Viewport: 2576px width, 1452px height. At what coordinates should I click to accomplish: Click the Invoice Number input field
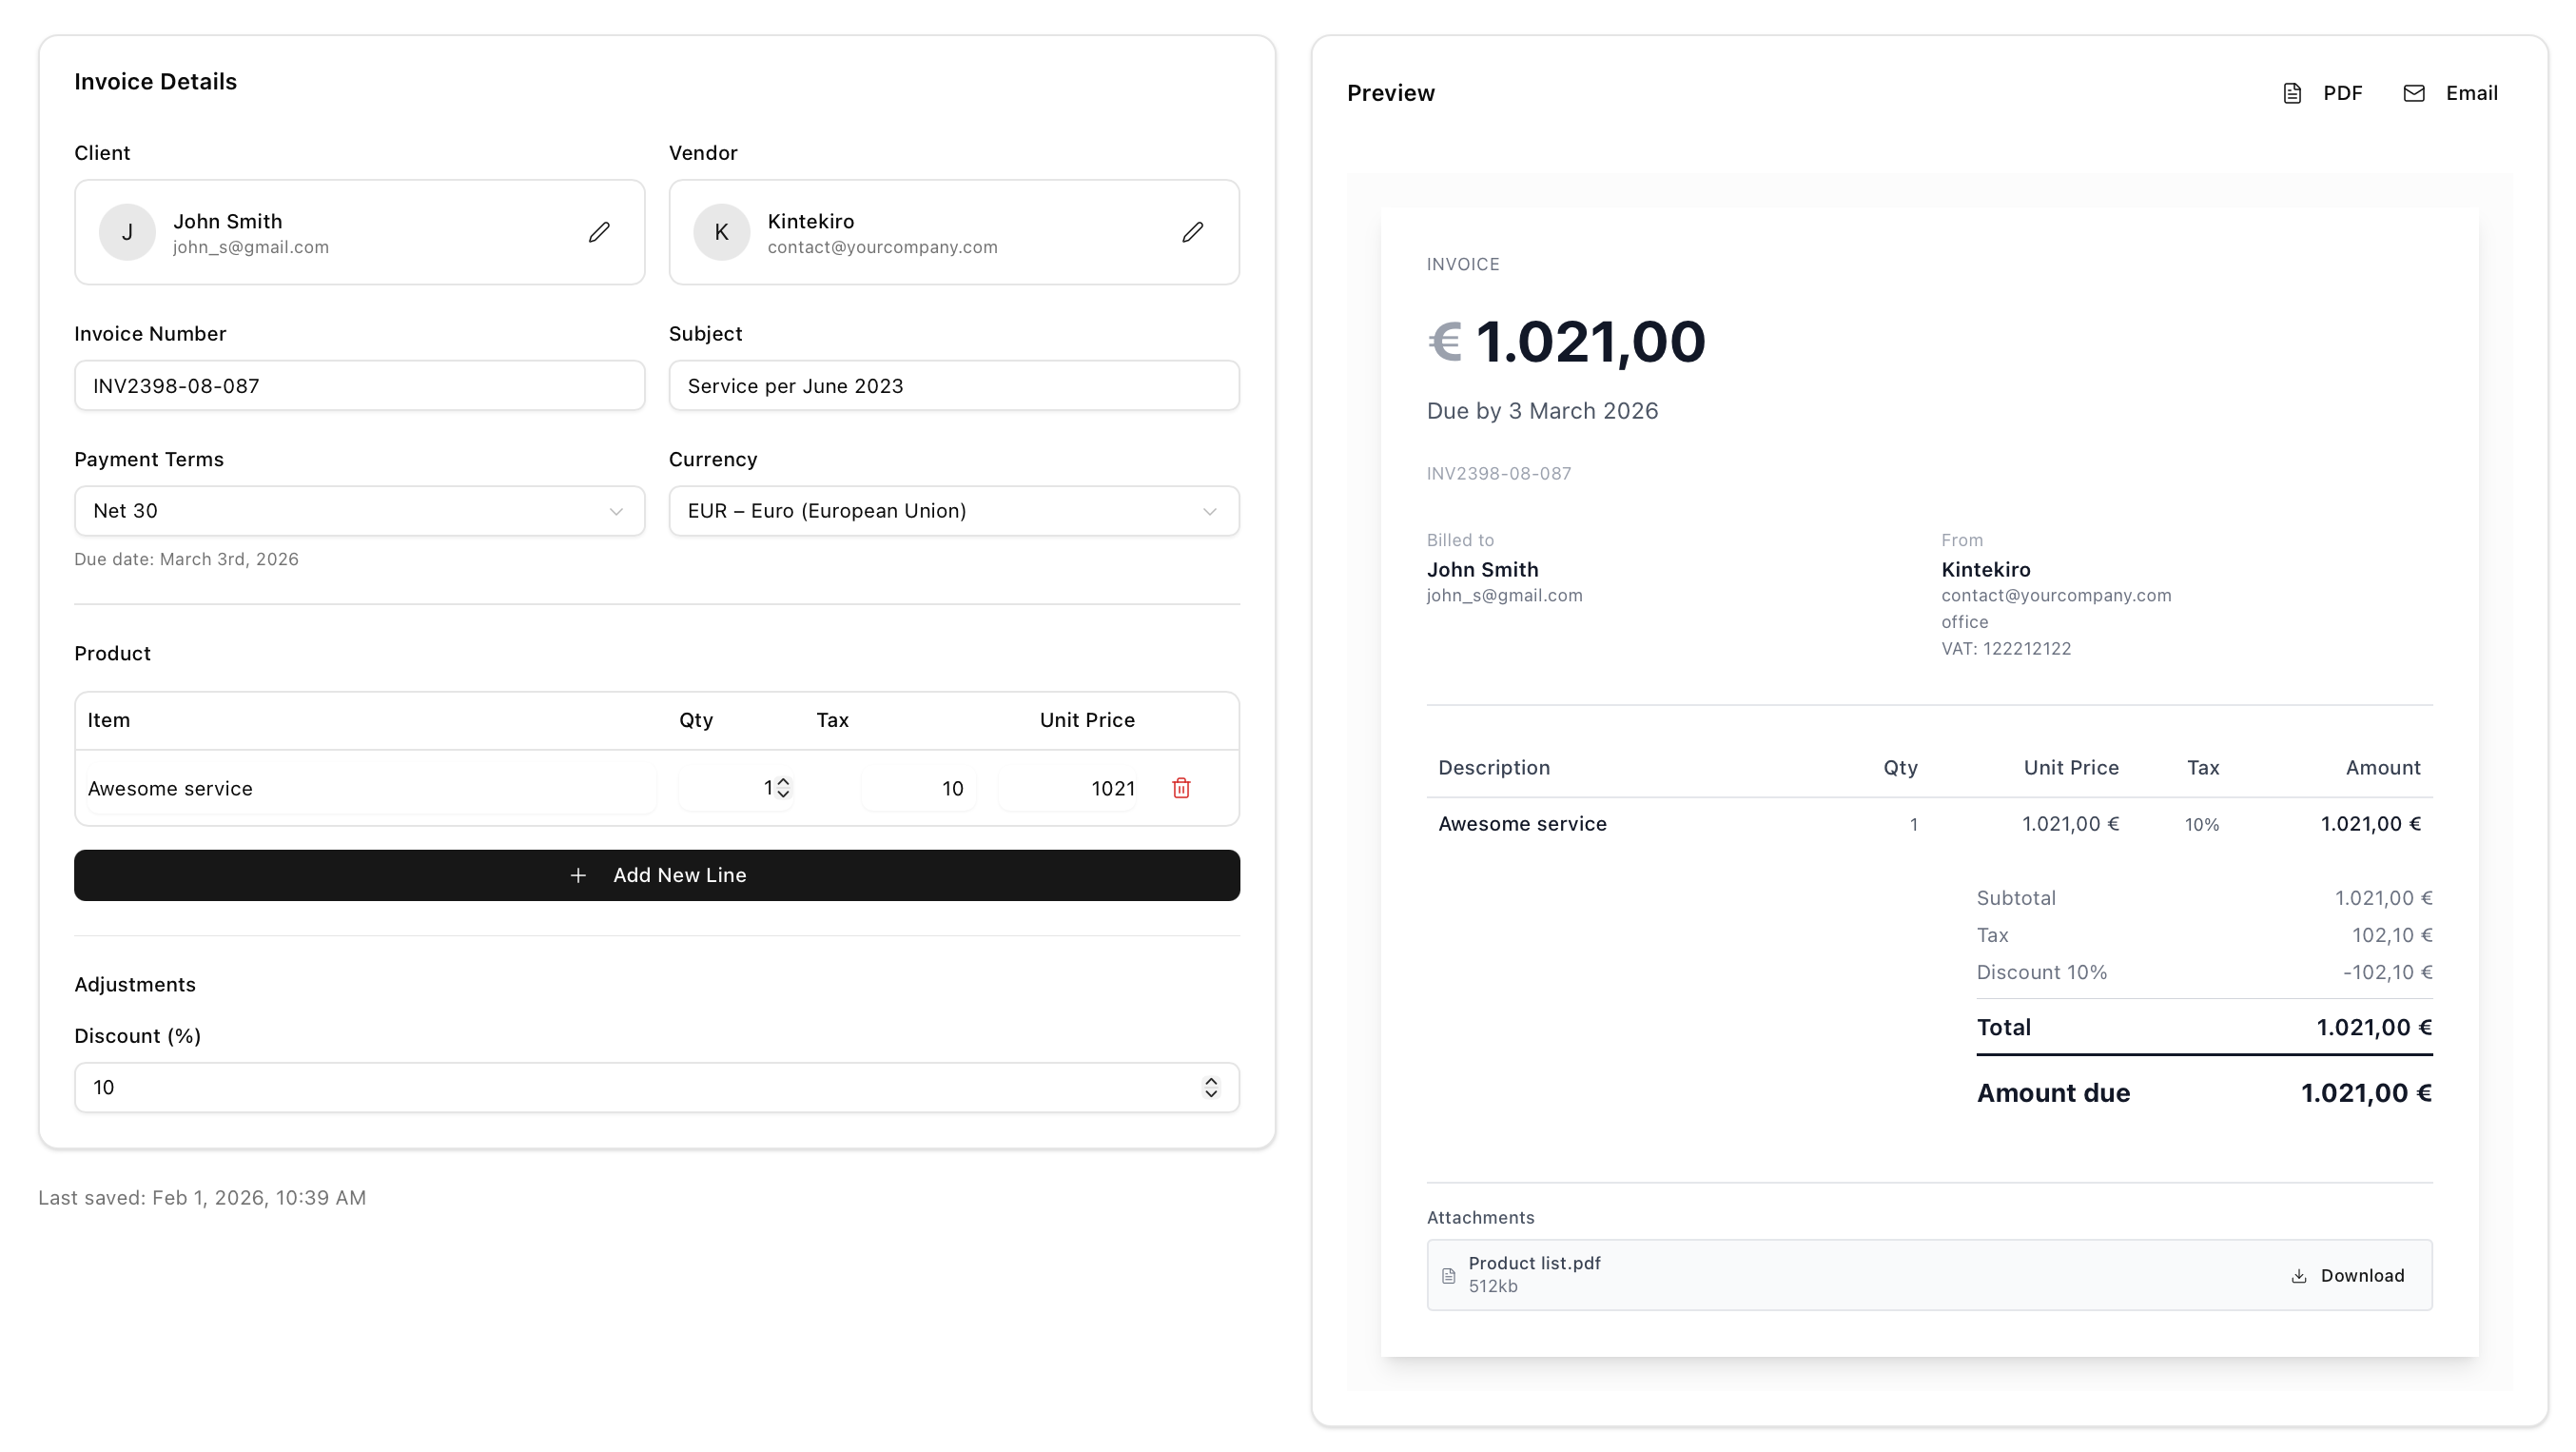pyautogui.click(x=359, y=385)
